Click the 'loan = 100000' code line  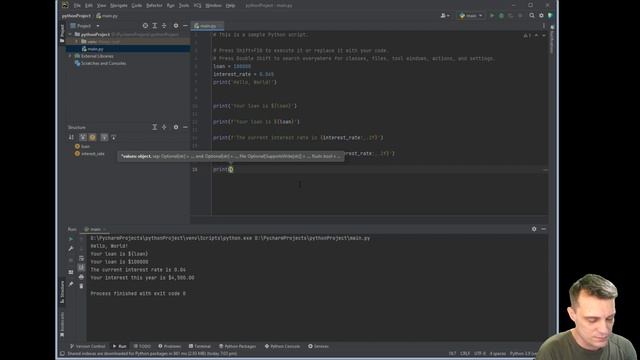(x=232, y=66)
